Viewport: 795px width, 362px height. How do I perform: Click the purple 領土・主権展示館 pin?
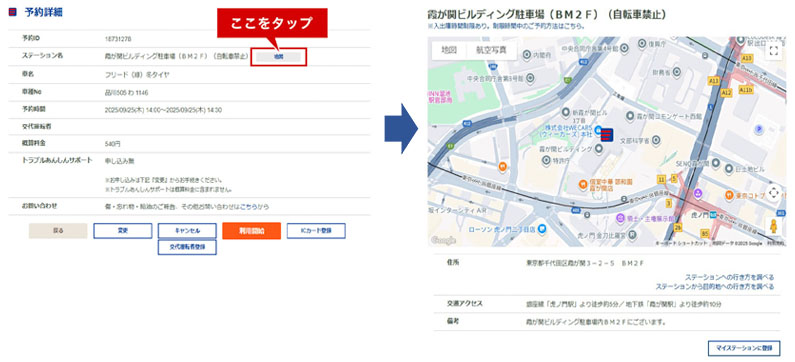[620, 219]
